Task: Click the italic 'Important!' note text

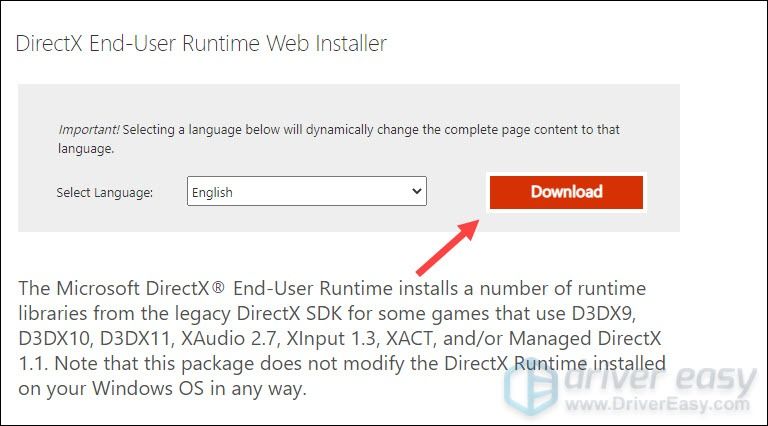Action: [89, 130]
